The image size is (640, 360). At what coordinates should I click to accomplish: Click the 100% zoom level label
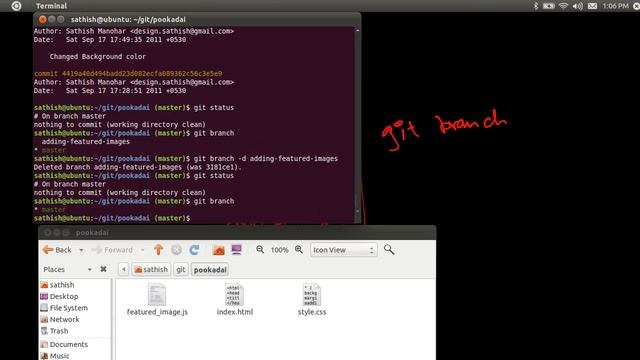(x=280, y=250)
